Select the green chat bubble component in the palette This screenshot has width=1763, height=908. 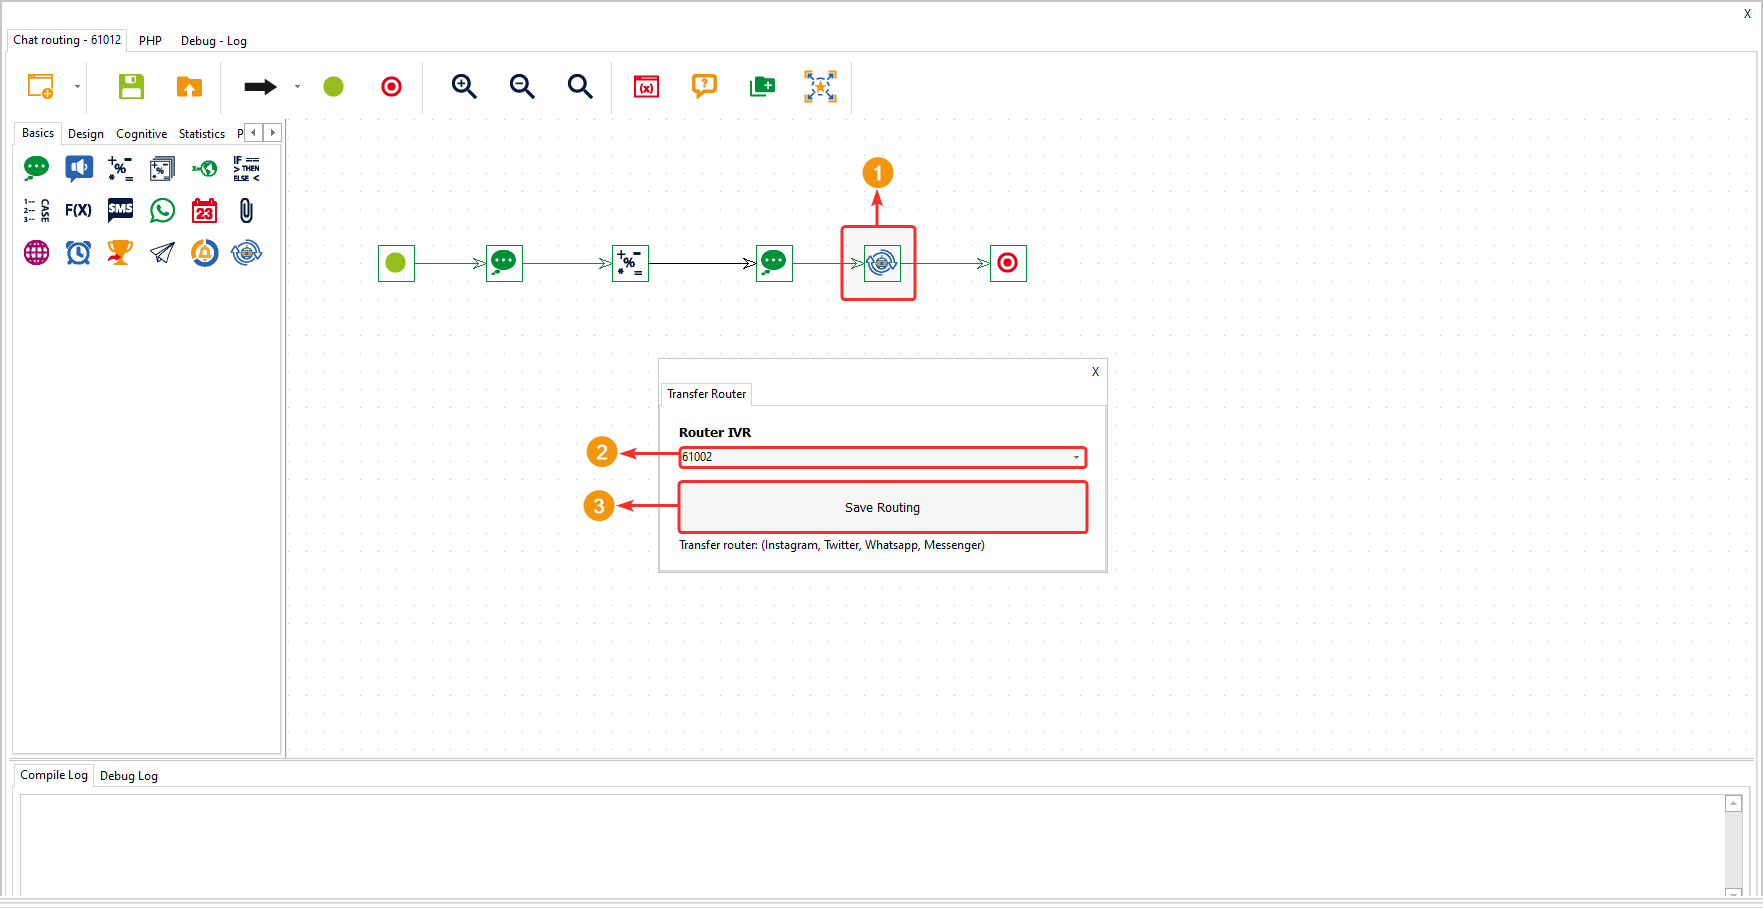[37, 168]
